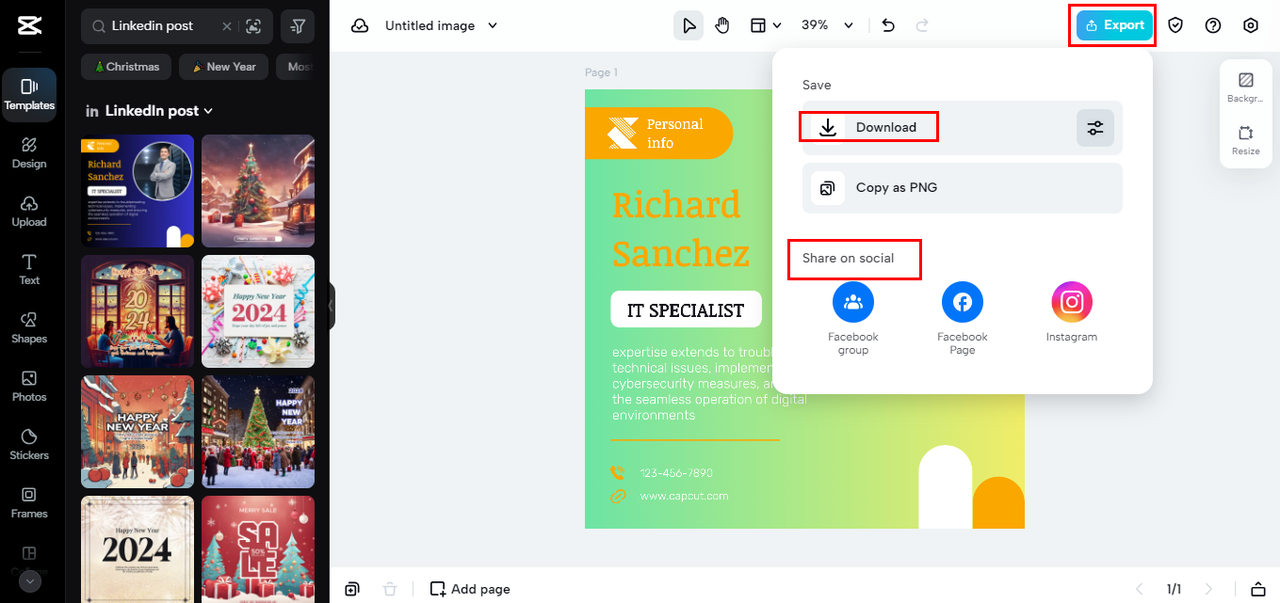The width and height of the screenshot is (1280, 603).
Task: Expand more sidebar tools with down chevron
Action: point(29,580)
